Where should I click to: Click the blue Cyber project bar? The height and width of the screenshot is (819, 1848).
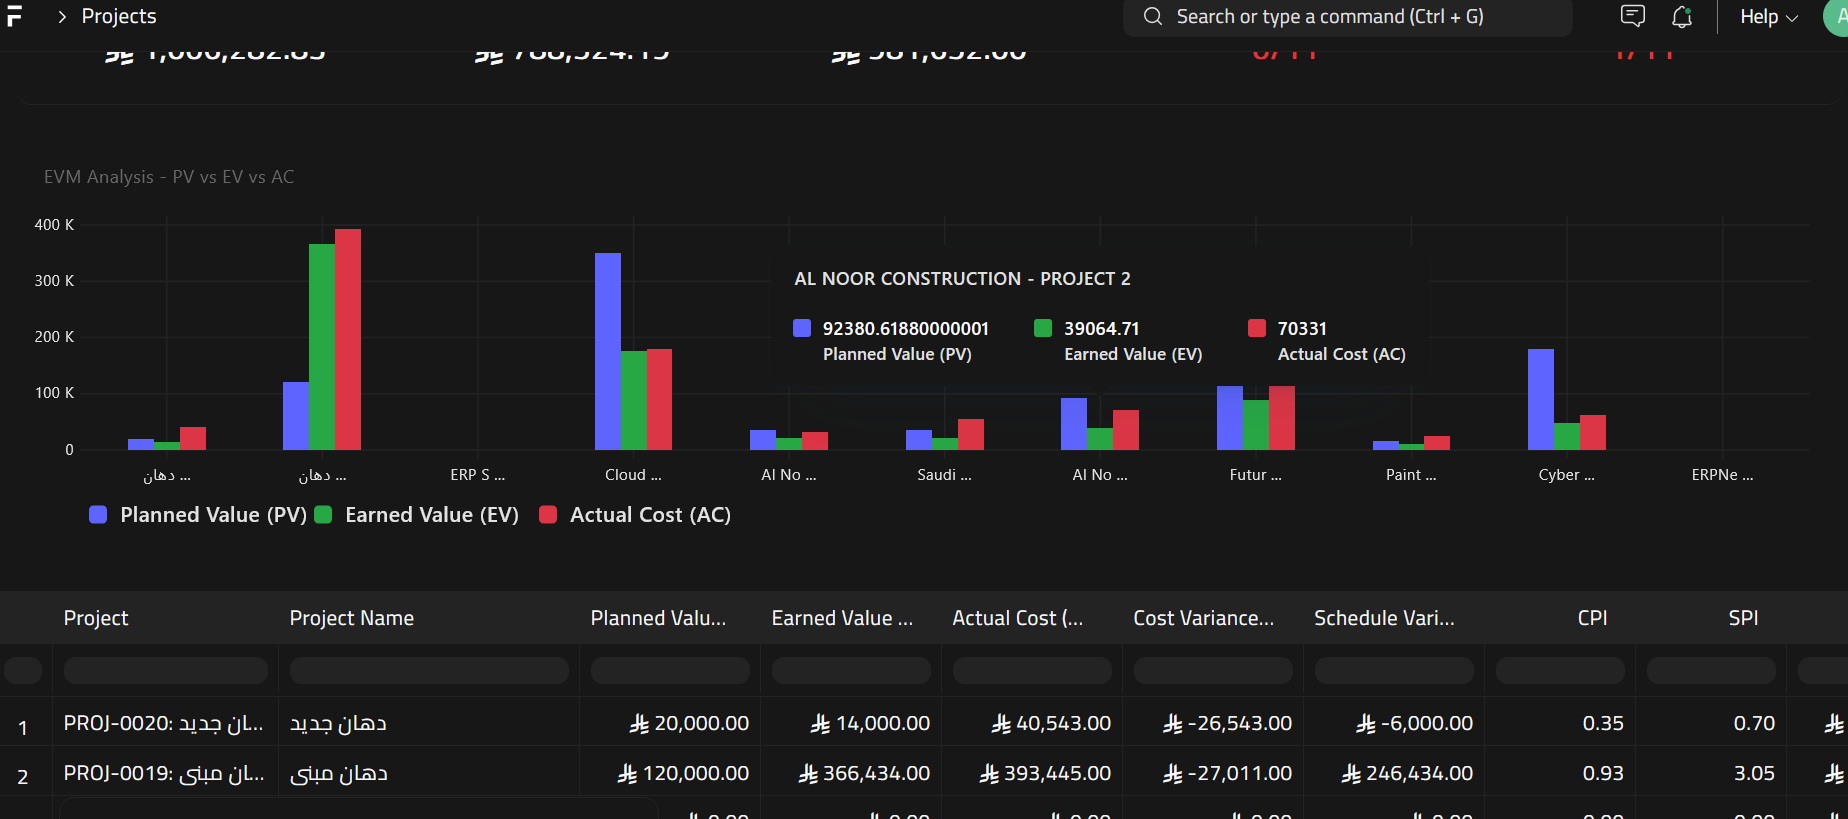1540,398
